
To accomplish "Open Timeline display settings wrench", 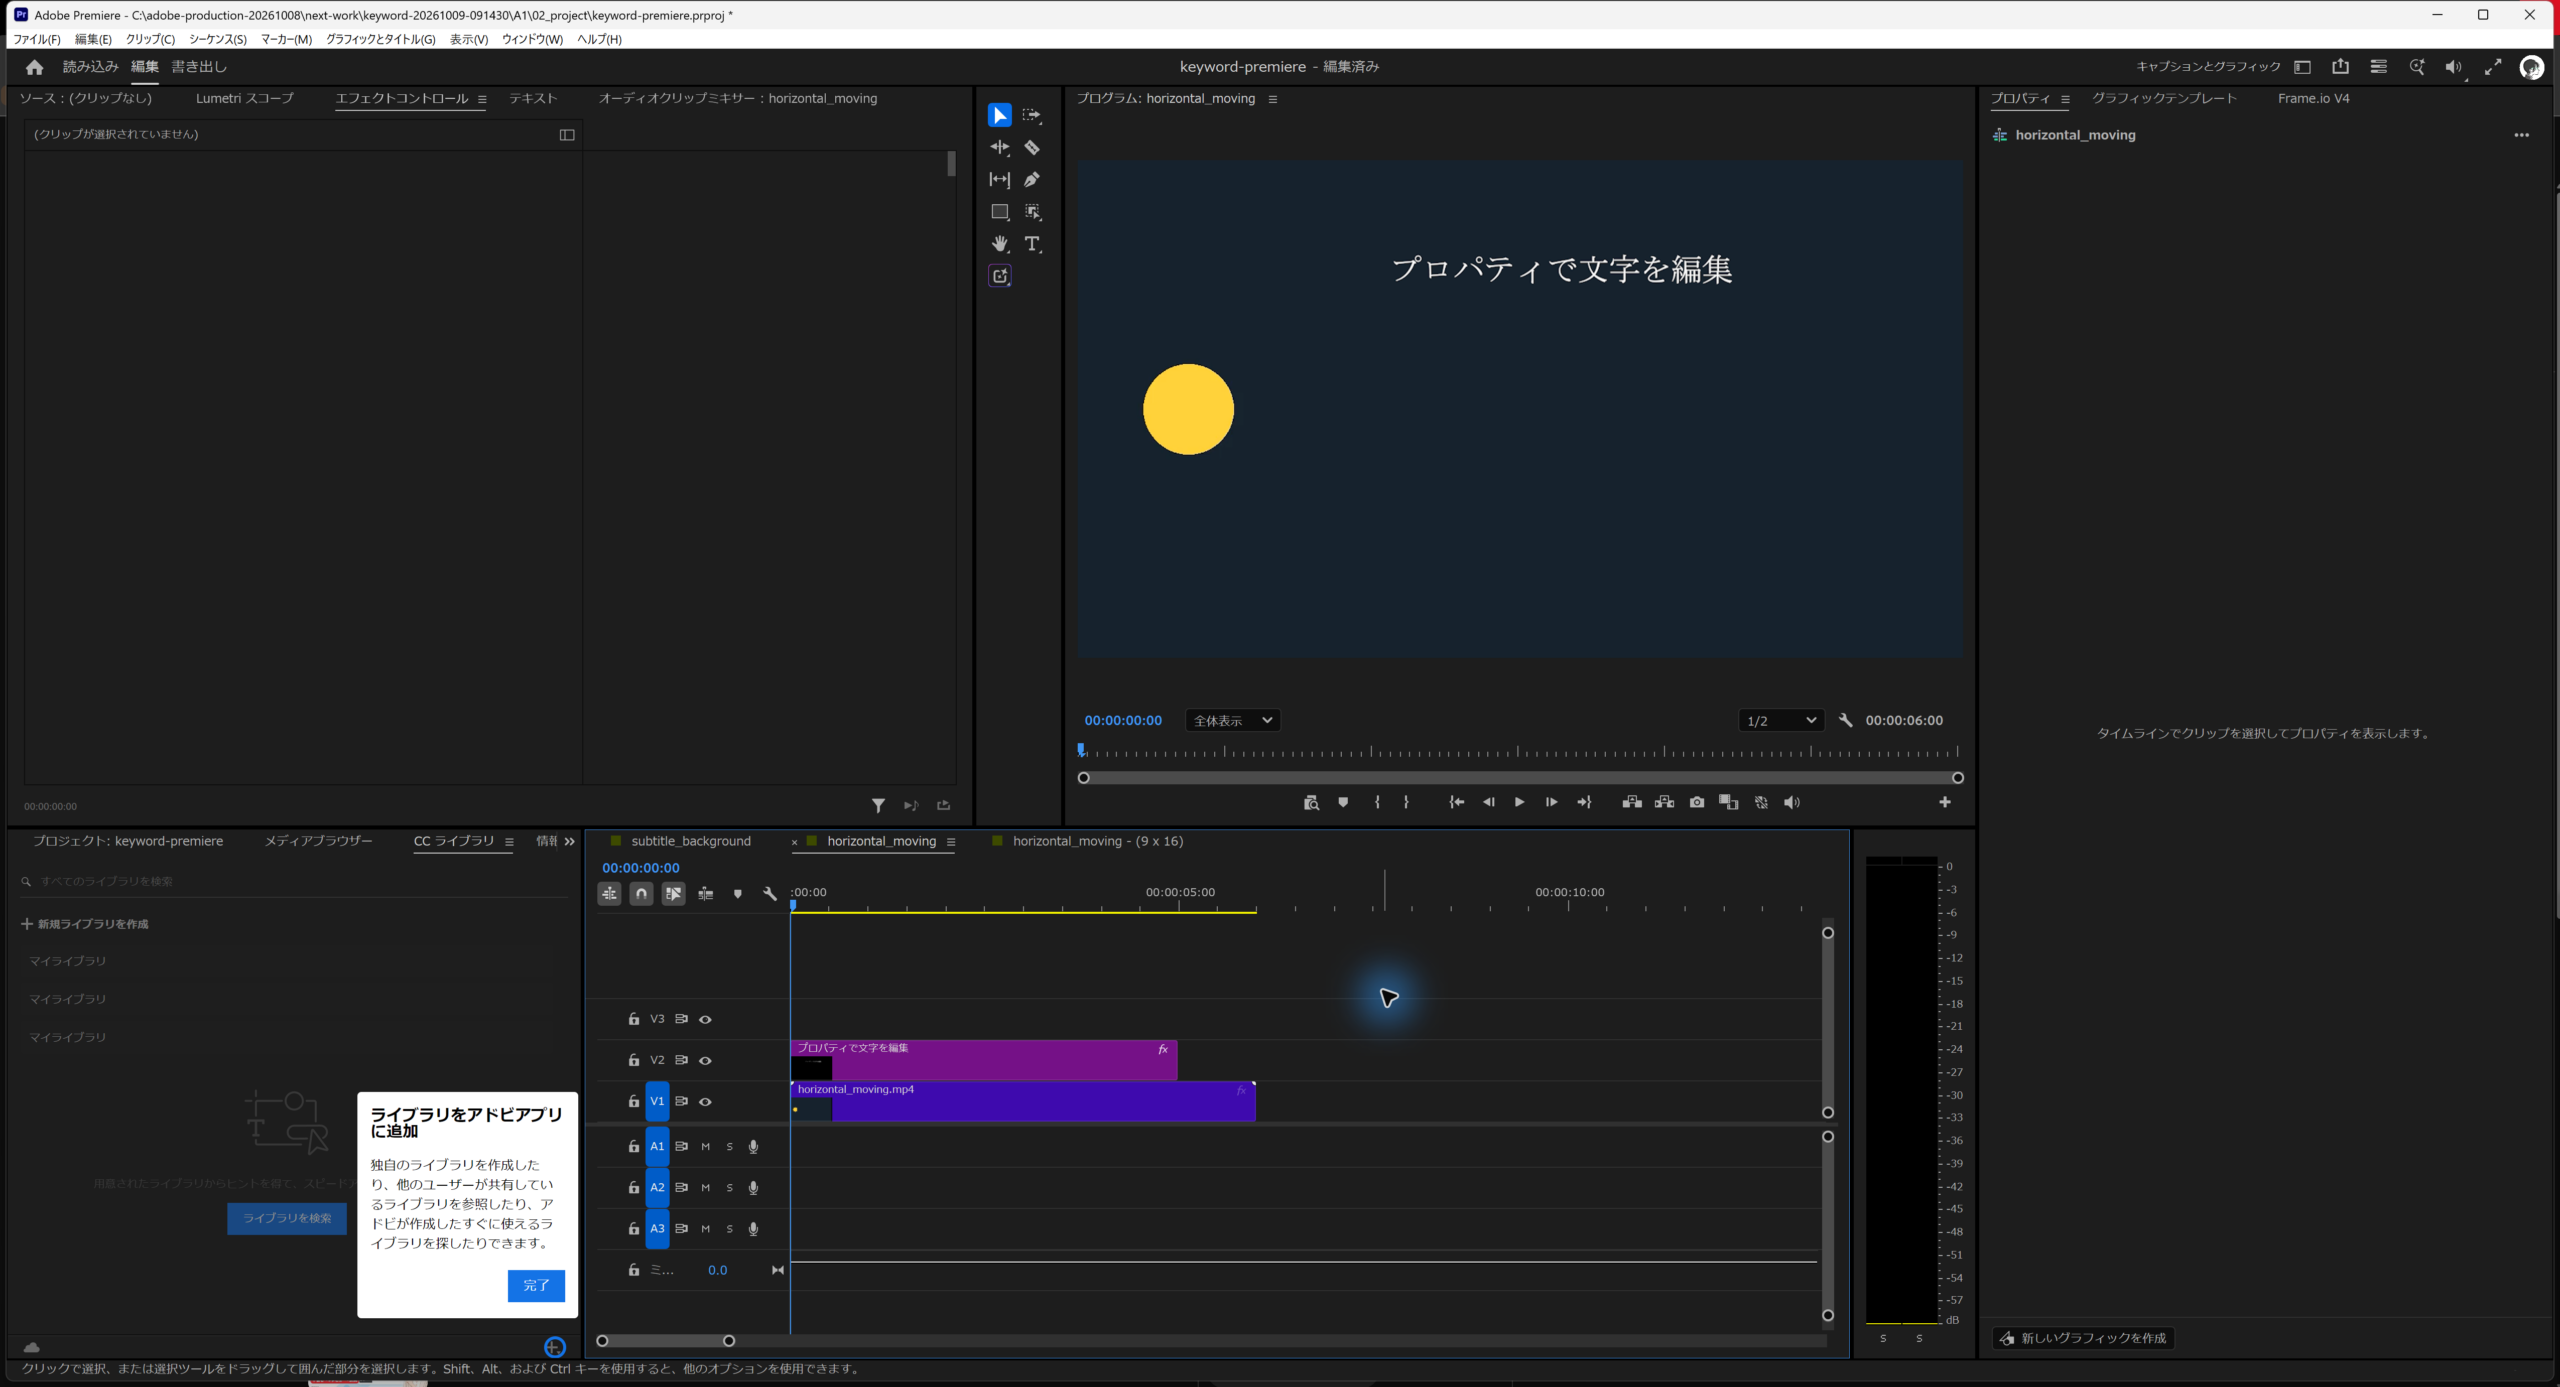I will click(770, 894).
